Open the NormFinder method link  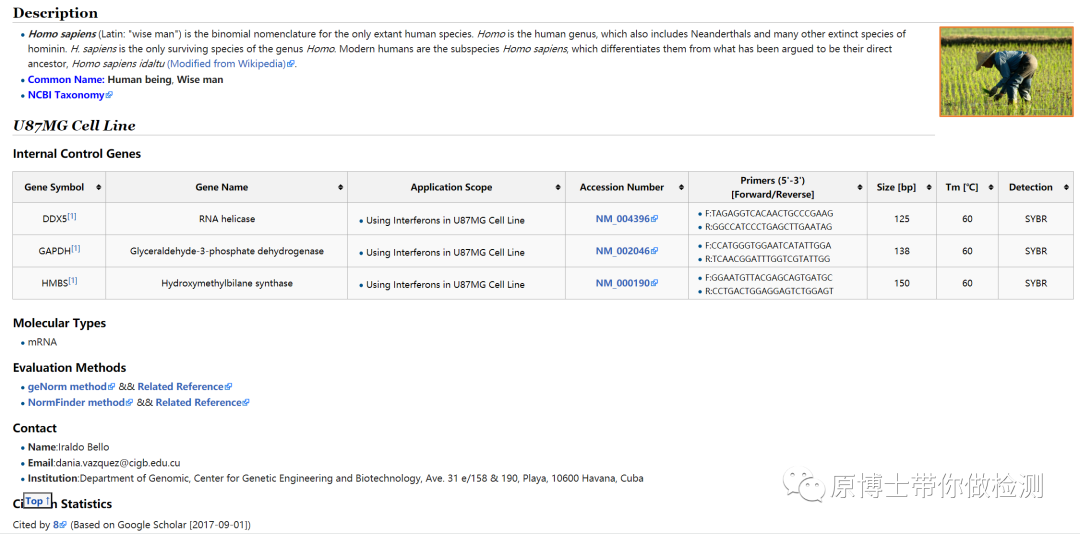[76, 403]
